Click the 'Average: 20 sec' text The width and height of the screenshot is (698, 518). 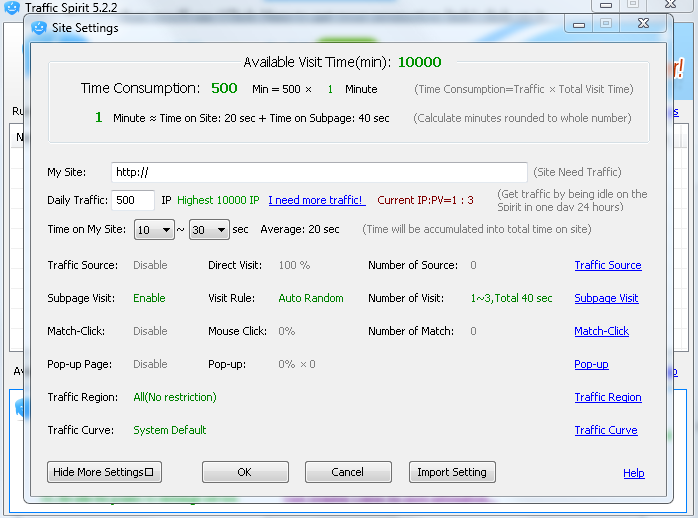point(300,229)
